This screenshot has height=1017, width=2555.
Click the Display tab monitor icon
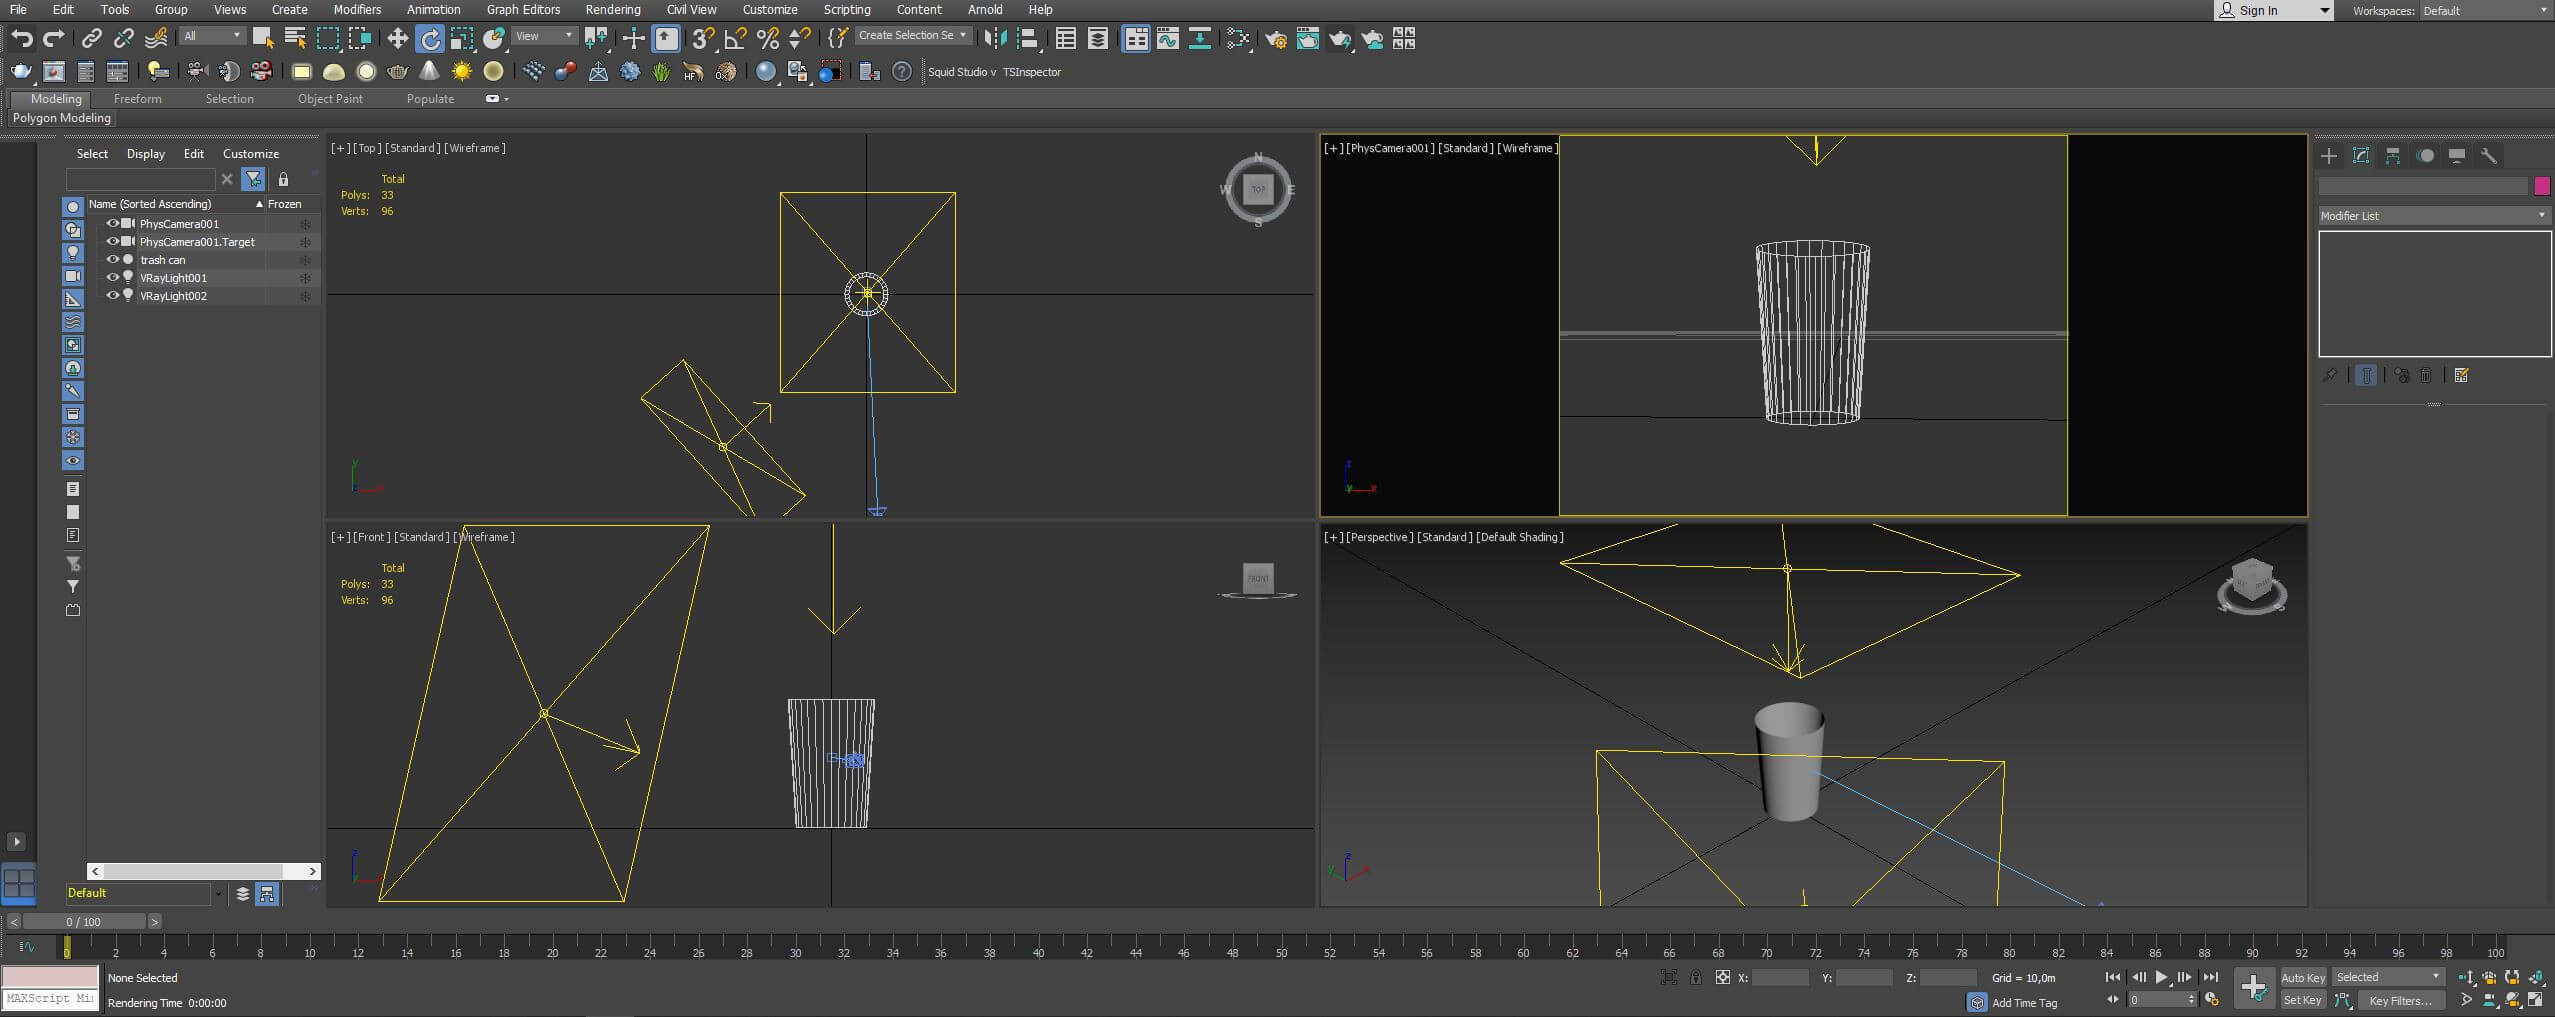point(2457,156)
